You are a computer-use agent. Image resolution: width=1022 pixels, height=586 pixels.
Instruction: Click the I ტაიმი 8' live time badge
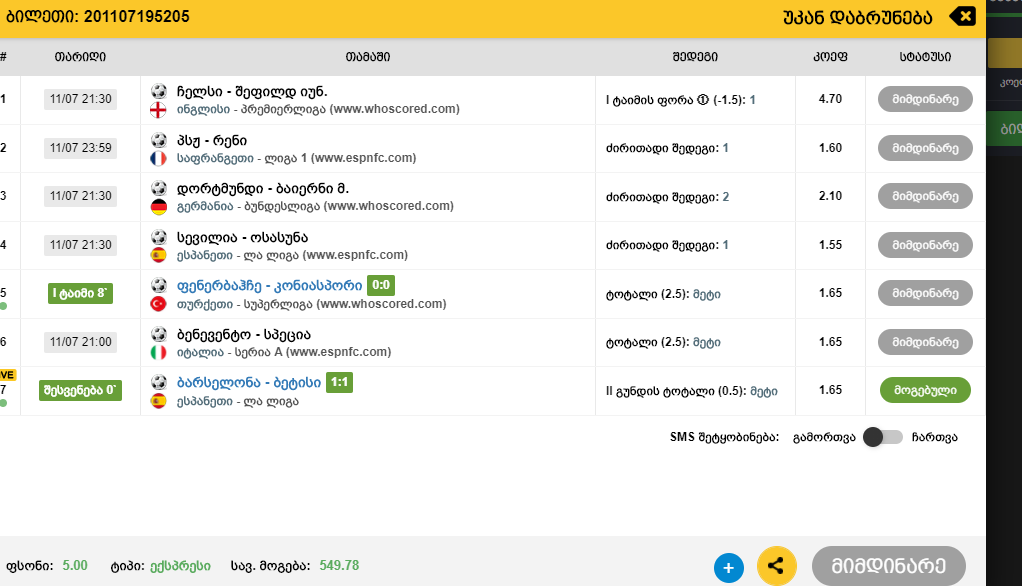[x=80, y=293]
